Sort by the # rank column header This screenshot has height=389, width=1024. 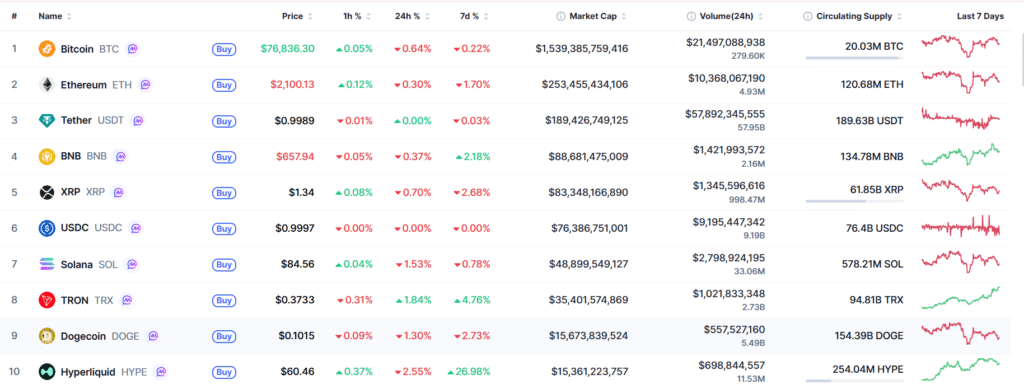14,16
